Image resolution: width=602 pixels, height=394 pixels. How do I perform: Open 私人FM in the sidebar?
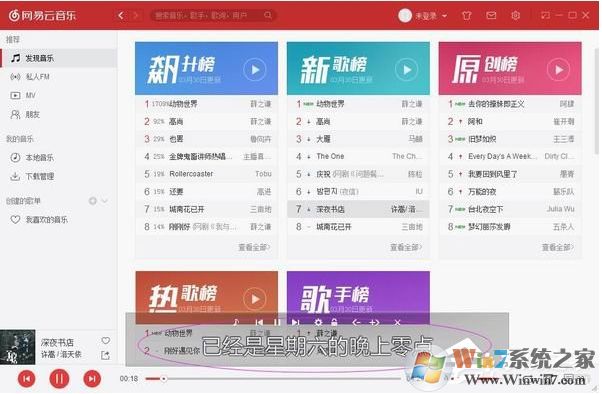[x=58, y=77]
